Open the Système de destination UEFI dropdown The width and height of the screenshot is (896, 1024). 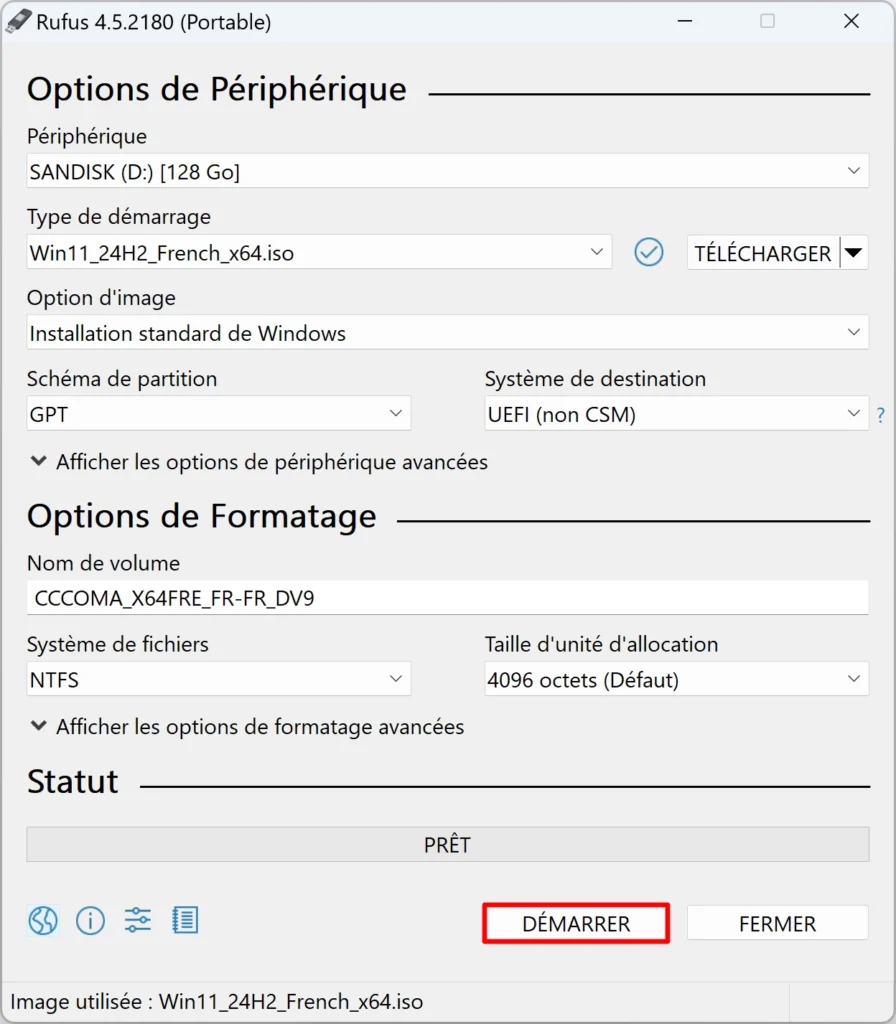[677, 413]
